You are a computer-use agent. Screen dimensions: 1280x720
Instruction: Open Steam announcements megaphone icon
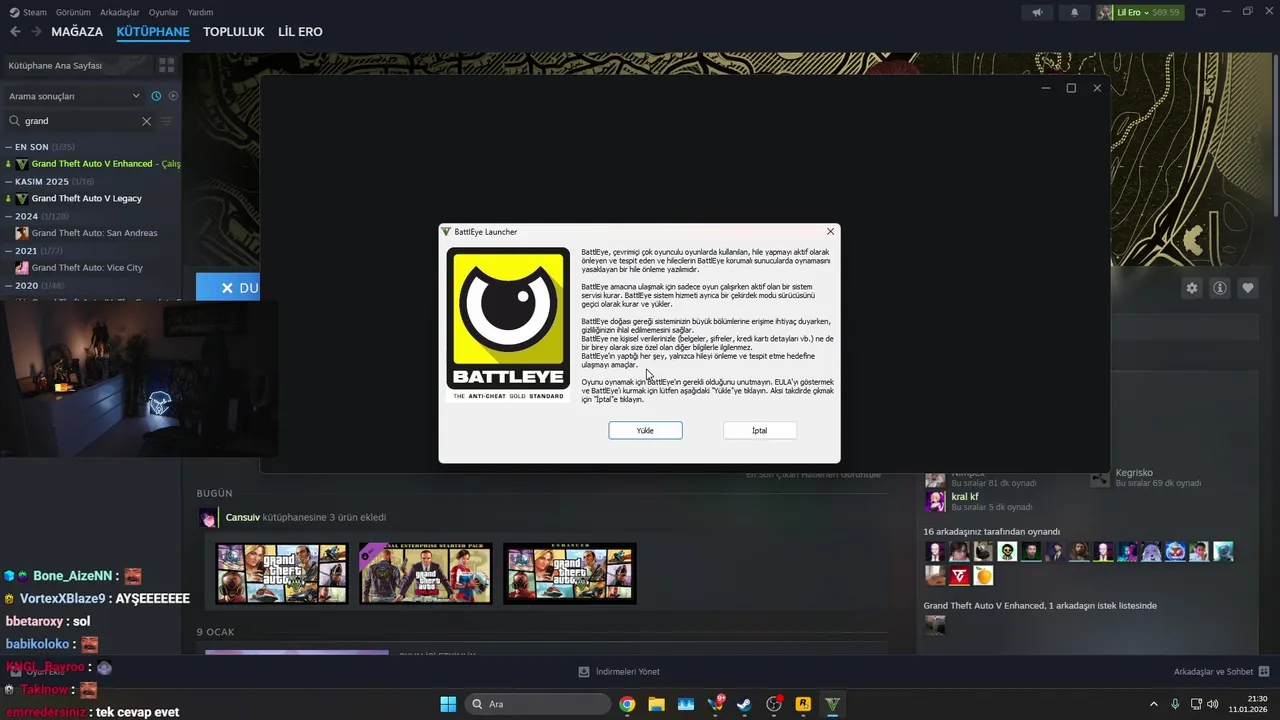pyautogui.click(x=1037, y=12)
